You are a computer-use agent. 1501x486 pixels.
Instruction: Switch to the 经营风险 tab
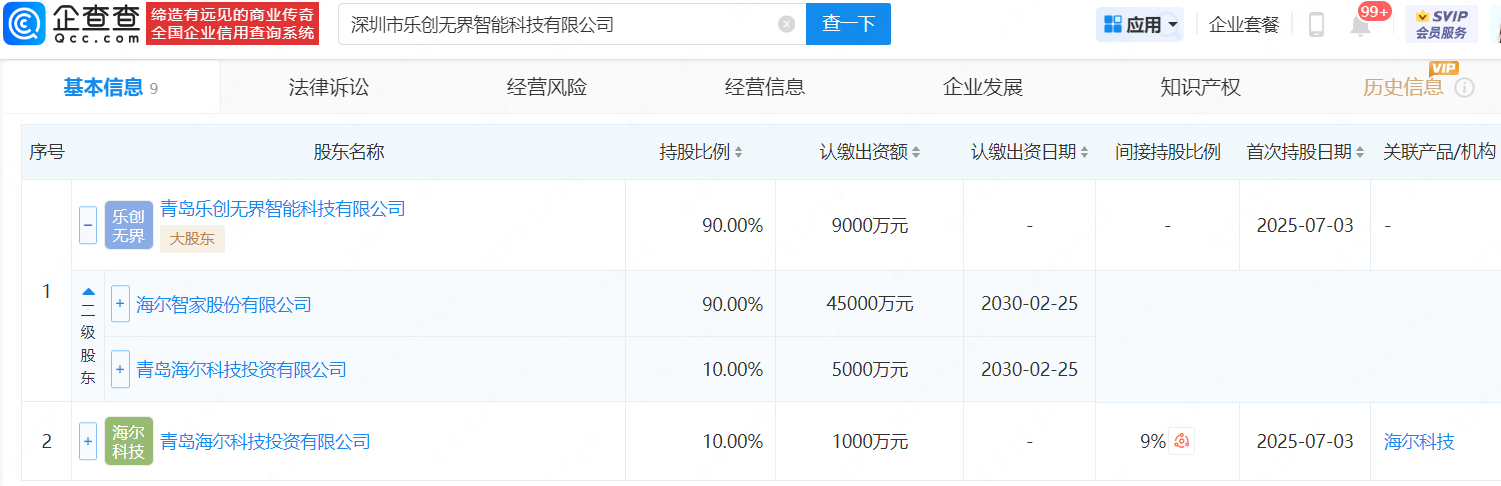pos(547,88)
